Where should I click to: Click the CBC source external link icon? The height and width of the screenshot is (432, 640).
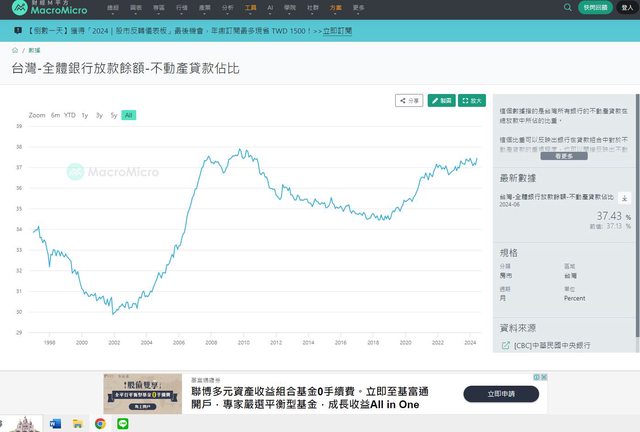505,345
